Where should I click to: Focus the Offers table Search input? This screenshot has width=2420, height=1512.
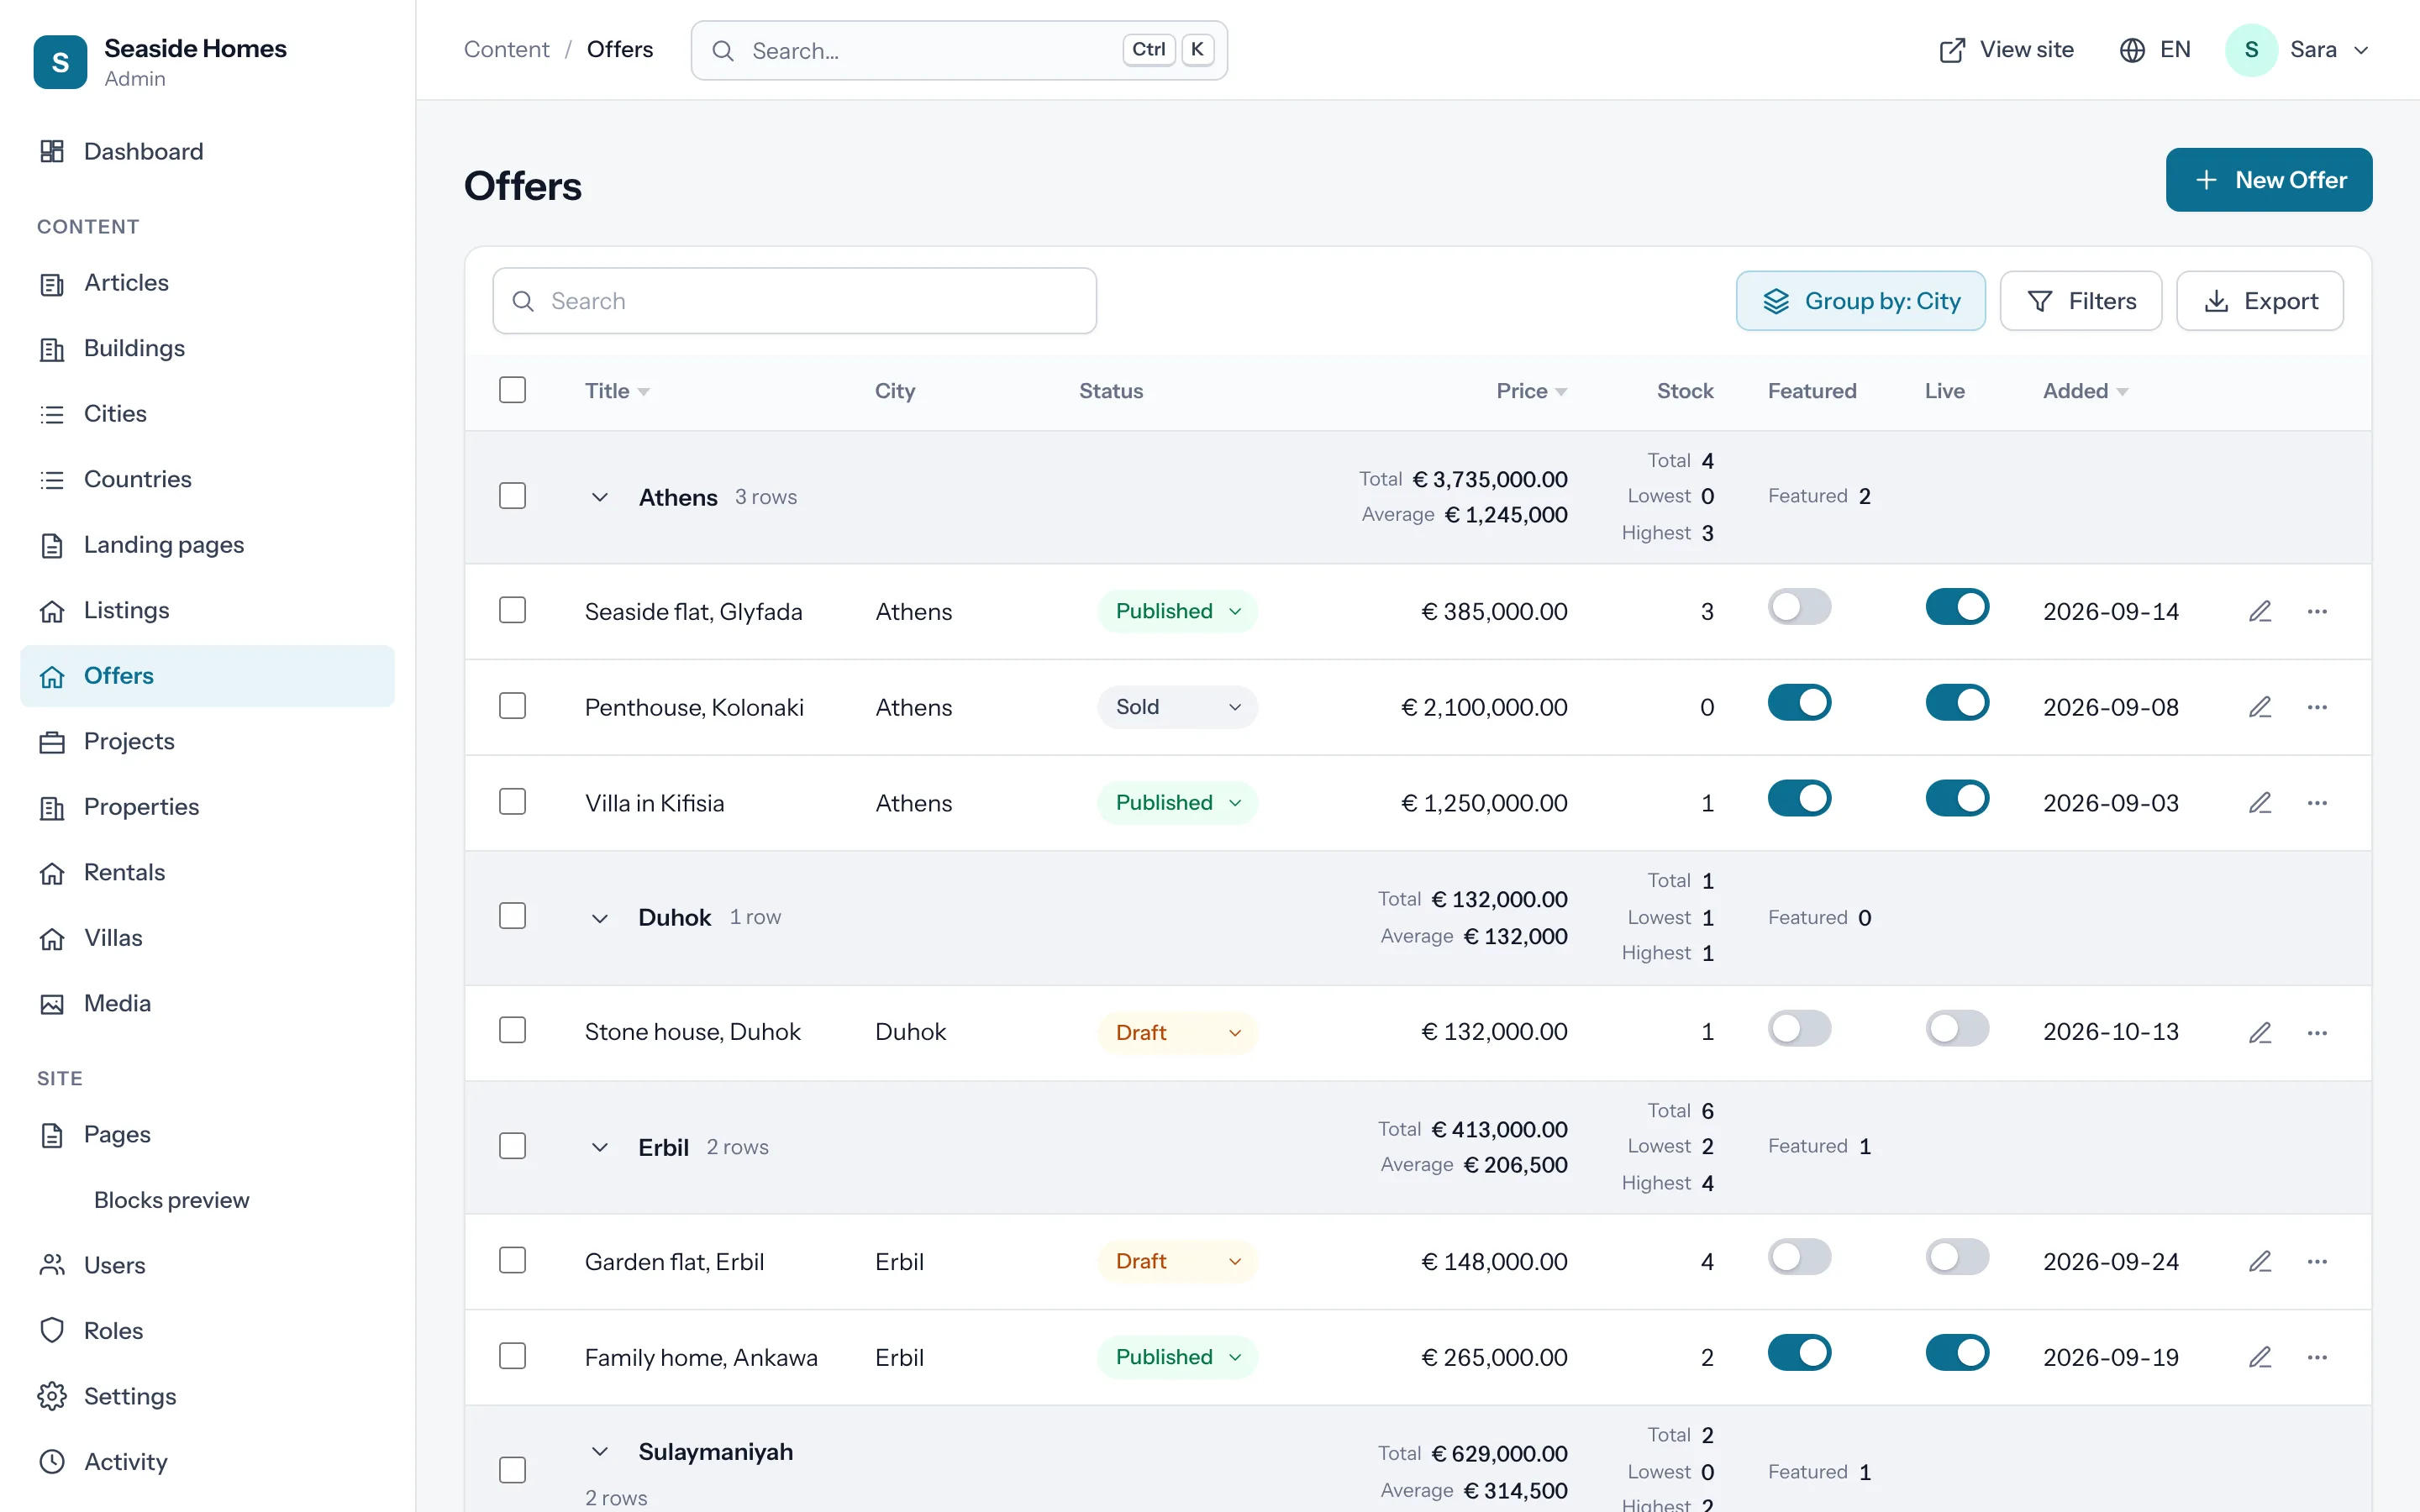point(794,301)
